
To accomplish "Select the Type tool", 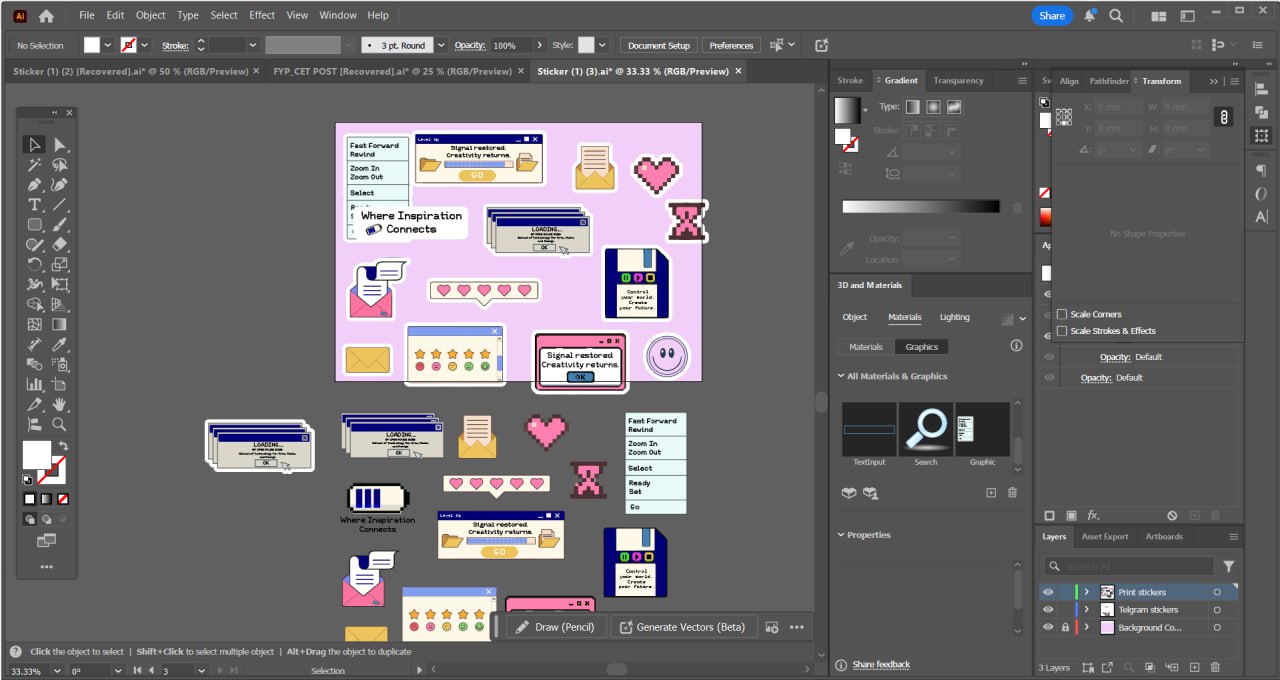I will (35, 205).
